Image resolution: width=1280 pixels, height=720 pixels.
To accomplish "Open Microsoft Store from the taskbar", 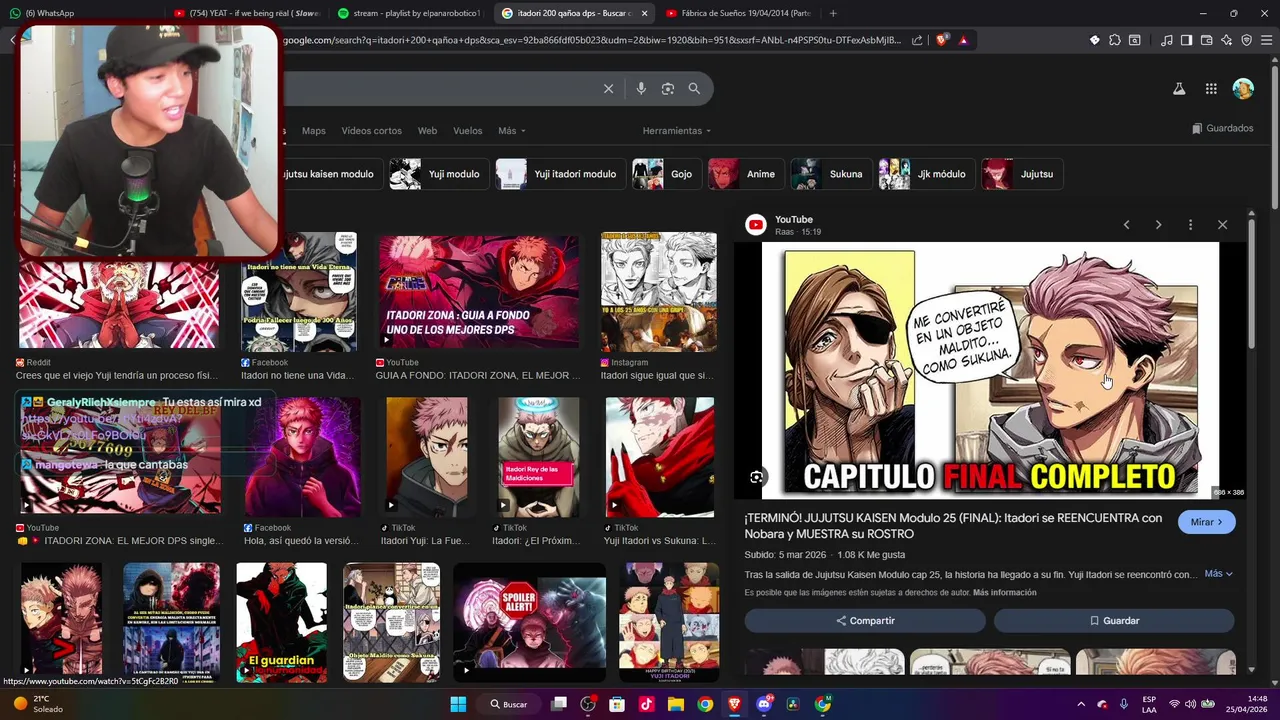I will pyautogui.click(x=617, y=704).
